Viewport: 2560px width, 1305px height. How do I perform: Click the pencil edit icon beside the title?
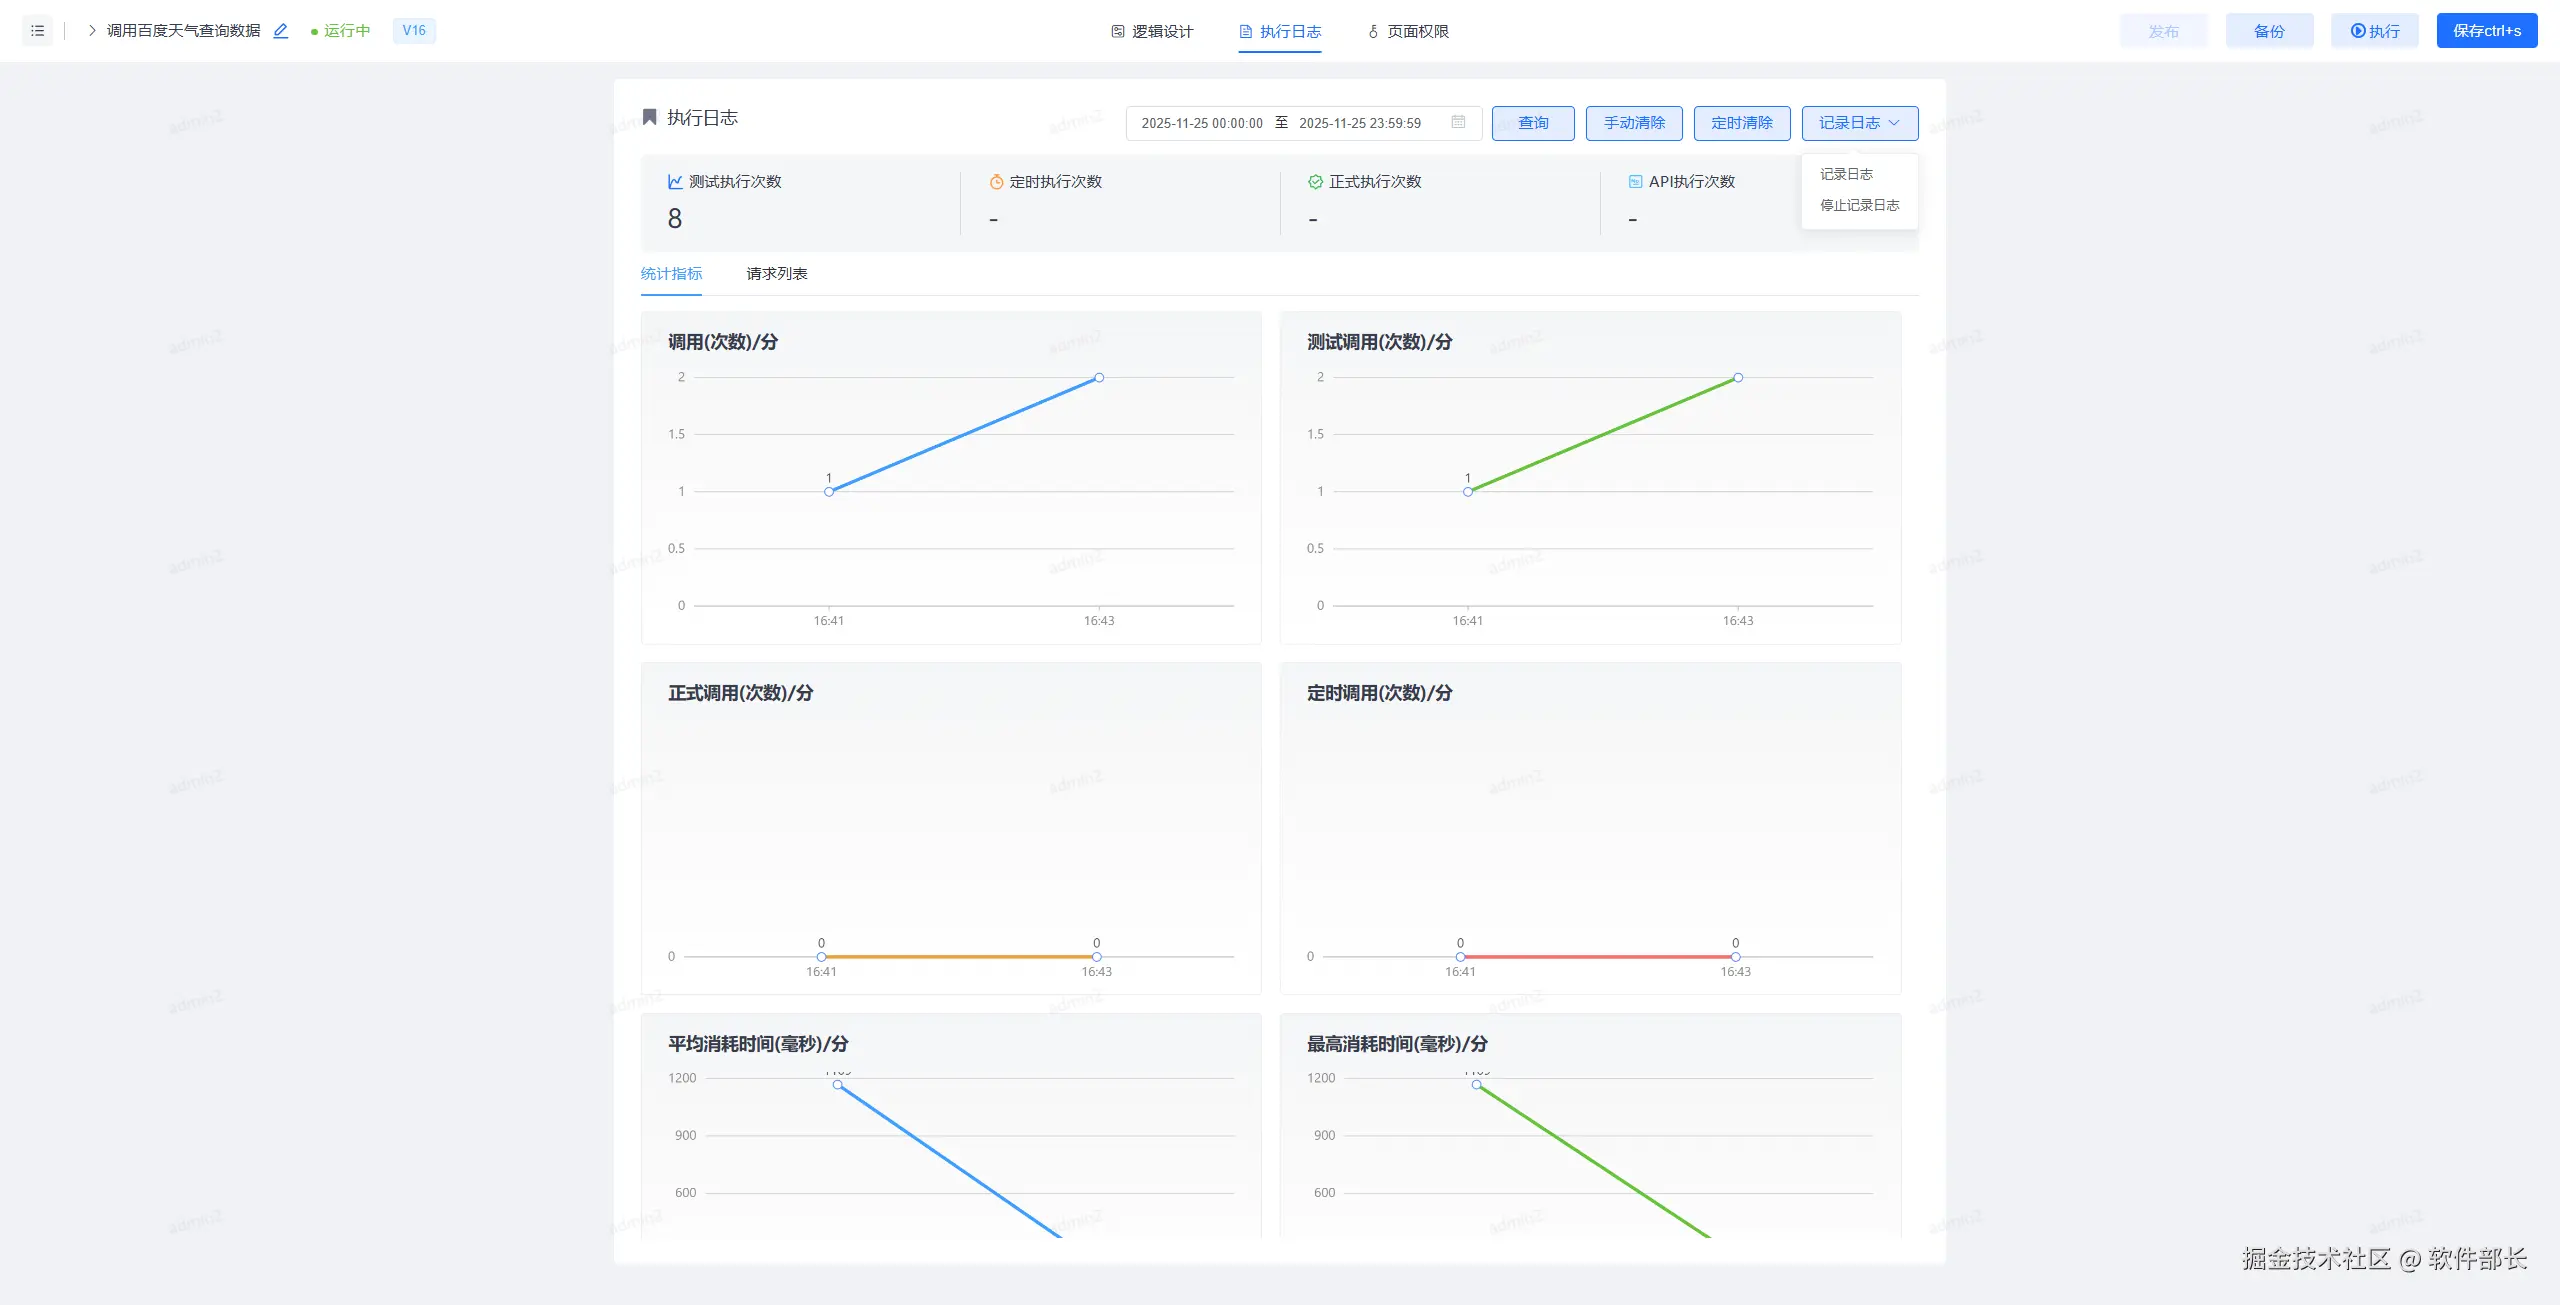tap(281, 31)
